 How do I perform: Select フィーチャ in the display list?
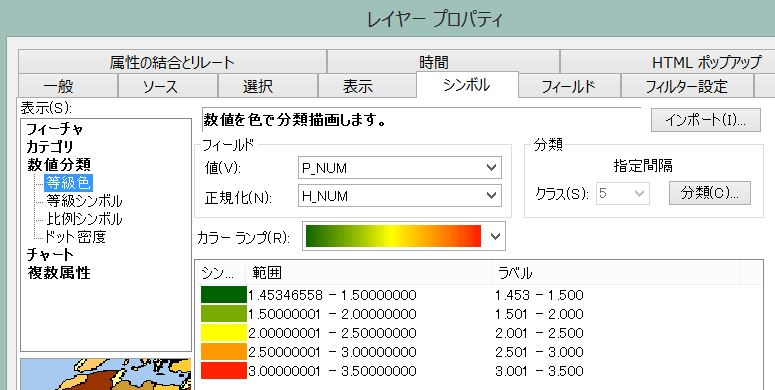pyautogui.click(x=54, y=129)
